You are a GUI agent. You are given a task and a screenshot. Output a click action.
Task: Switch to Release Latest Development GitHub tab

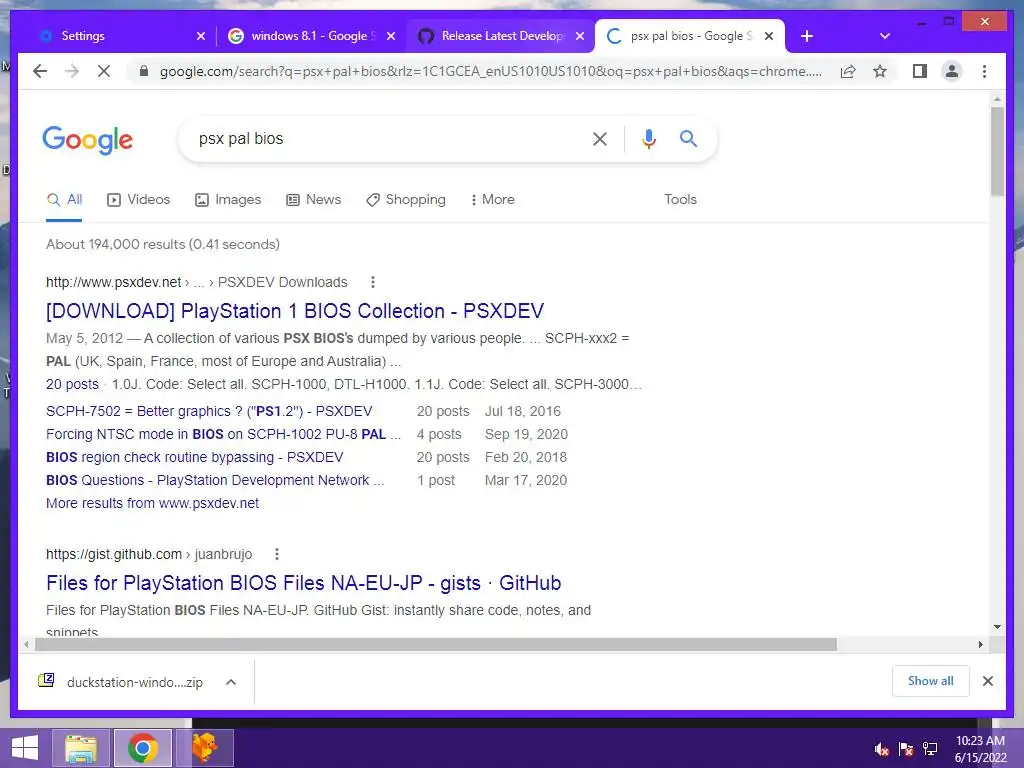coord(500,36)
